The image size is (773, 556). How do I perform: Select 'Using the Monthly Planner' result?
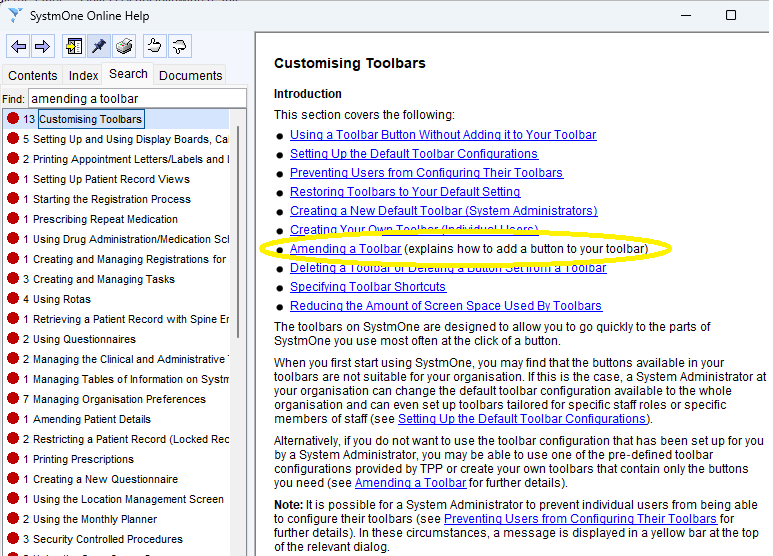click(95, 519)
